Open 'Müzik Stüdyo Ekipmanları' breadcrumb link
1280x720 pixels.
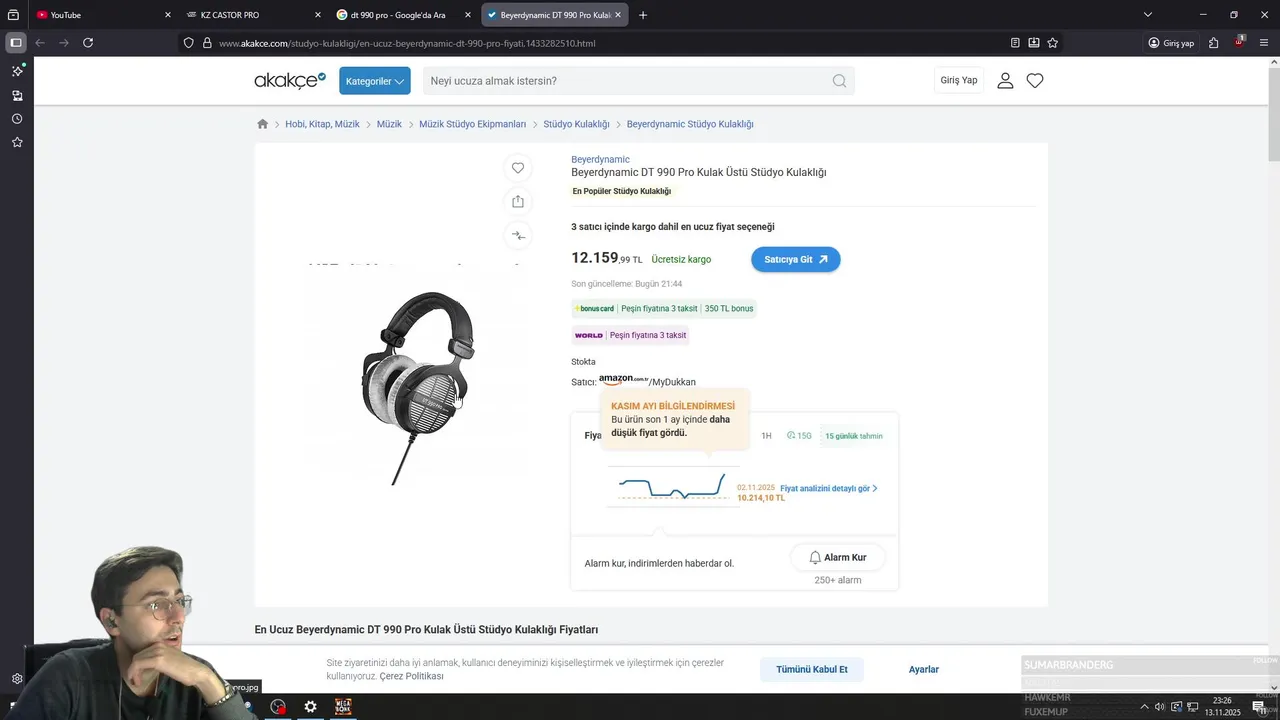(472, 124)
